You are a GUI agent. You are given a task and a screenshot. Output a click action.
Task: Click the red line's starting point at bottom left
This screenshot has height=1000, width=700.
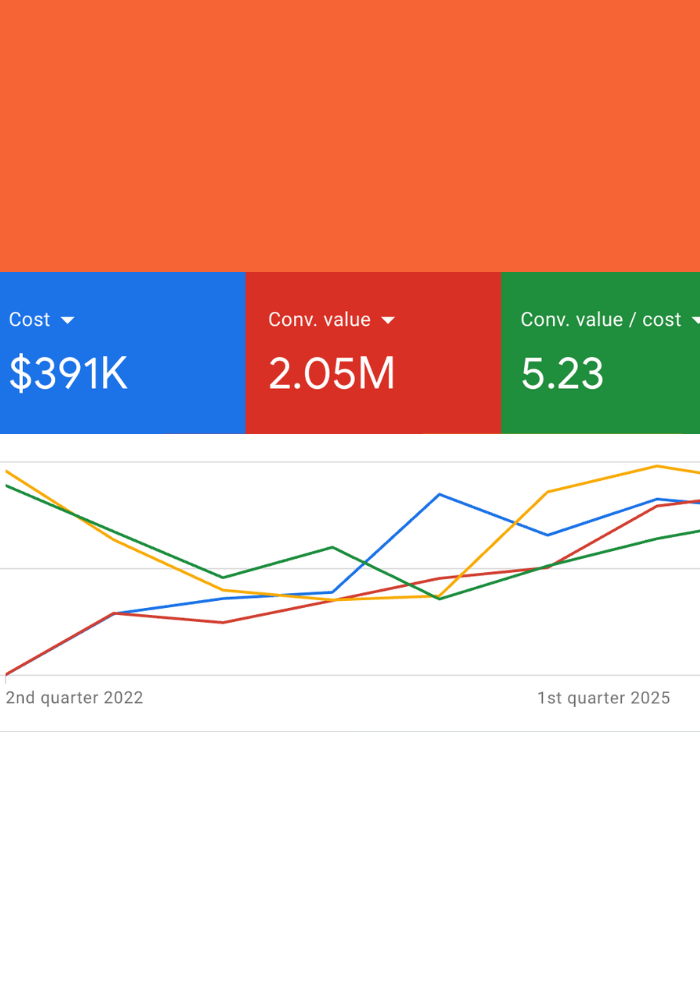(7, 674)
